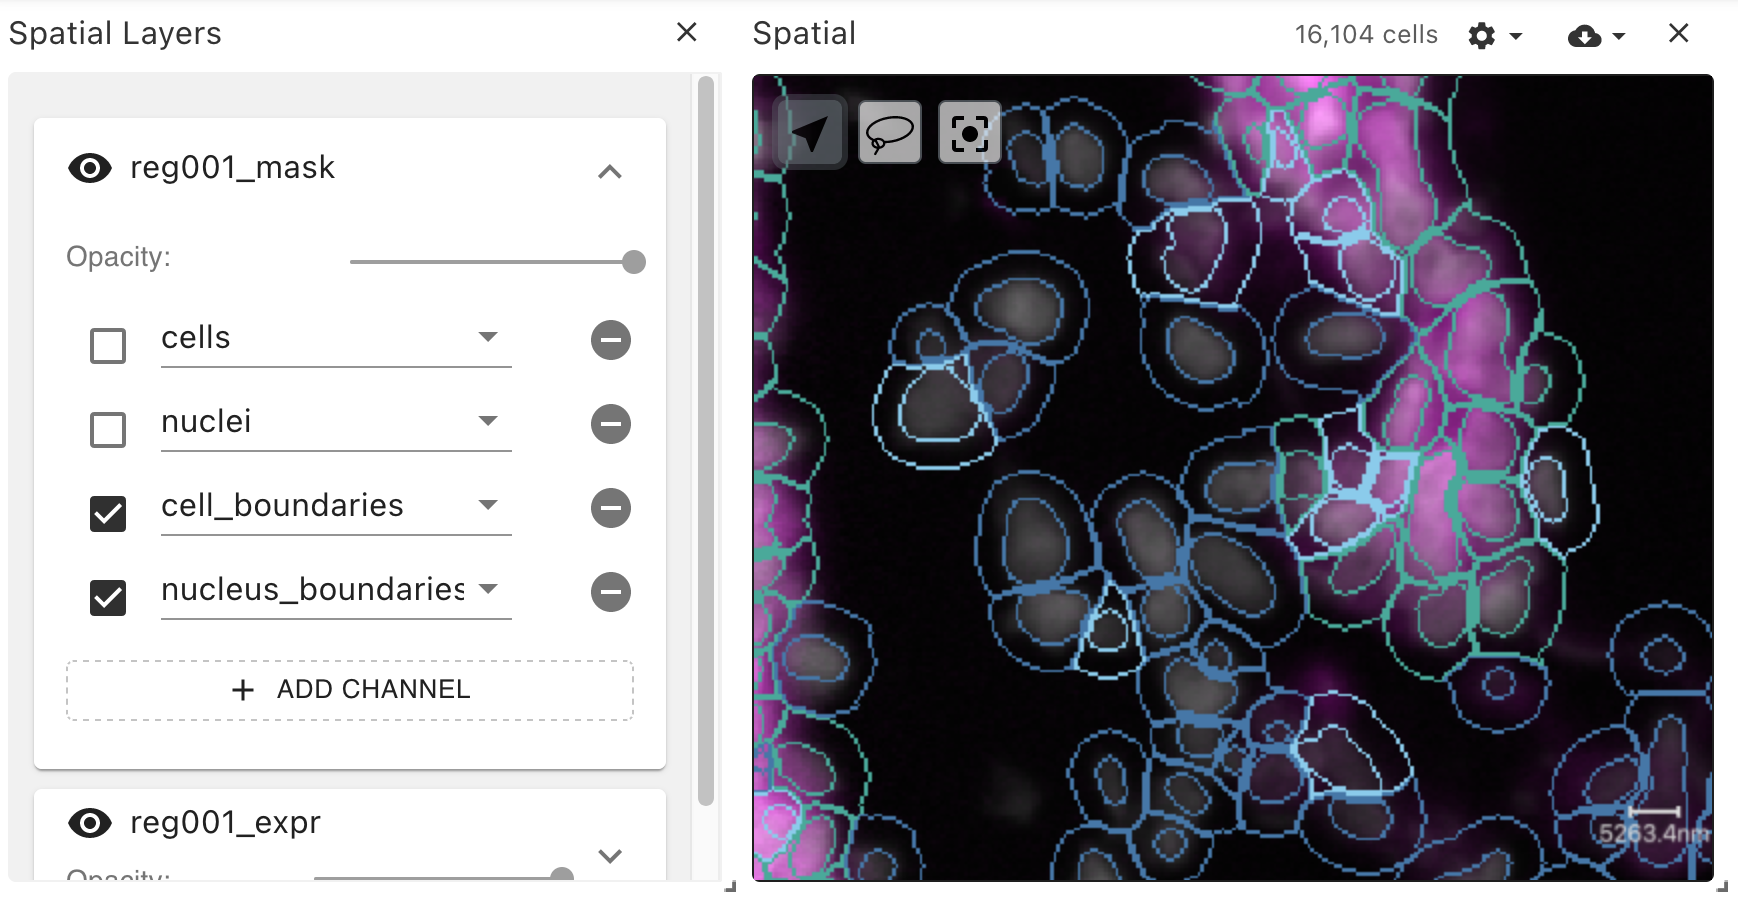Open the Spatial view settings gear
Viewport: 1738px width, 902px height.
(x=1484, y=35)
